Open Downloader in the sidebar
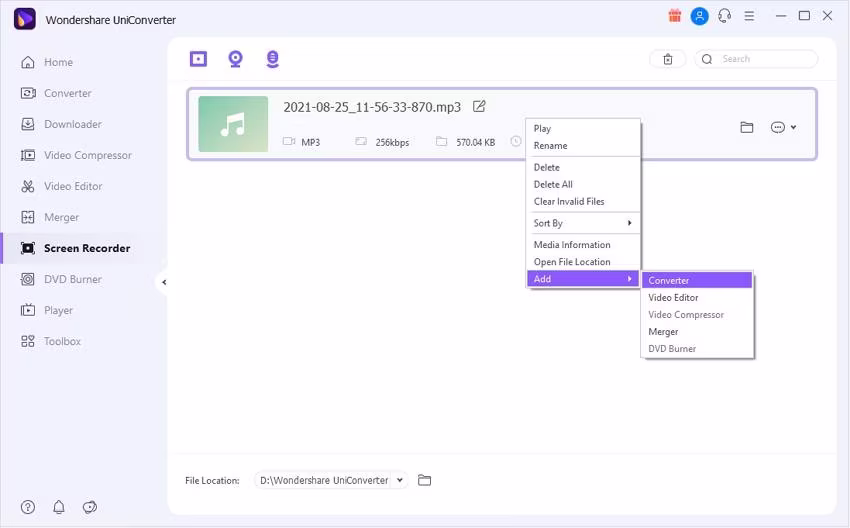The height and width of the screenshot is (528, 850). pyautogui.click(x=61, y=124)
